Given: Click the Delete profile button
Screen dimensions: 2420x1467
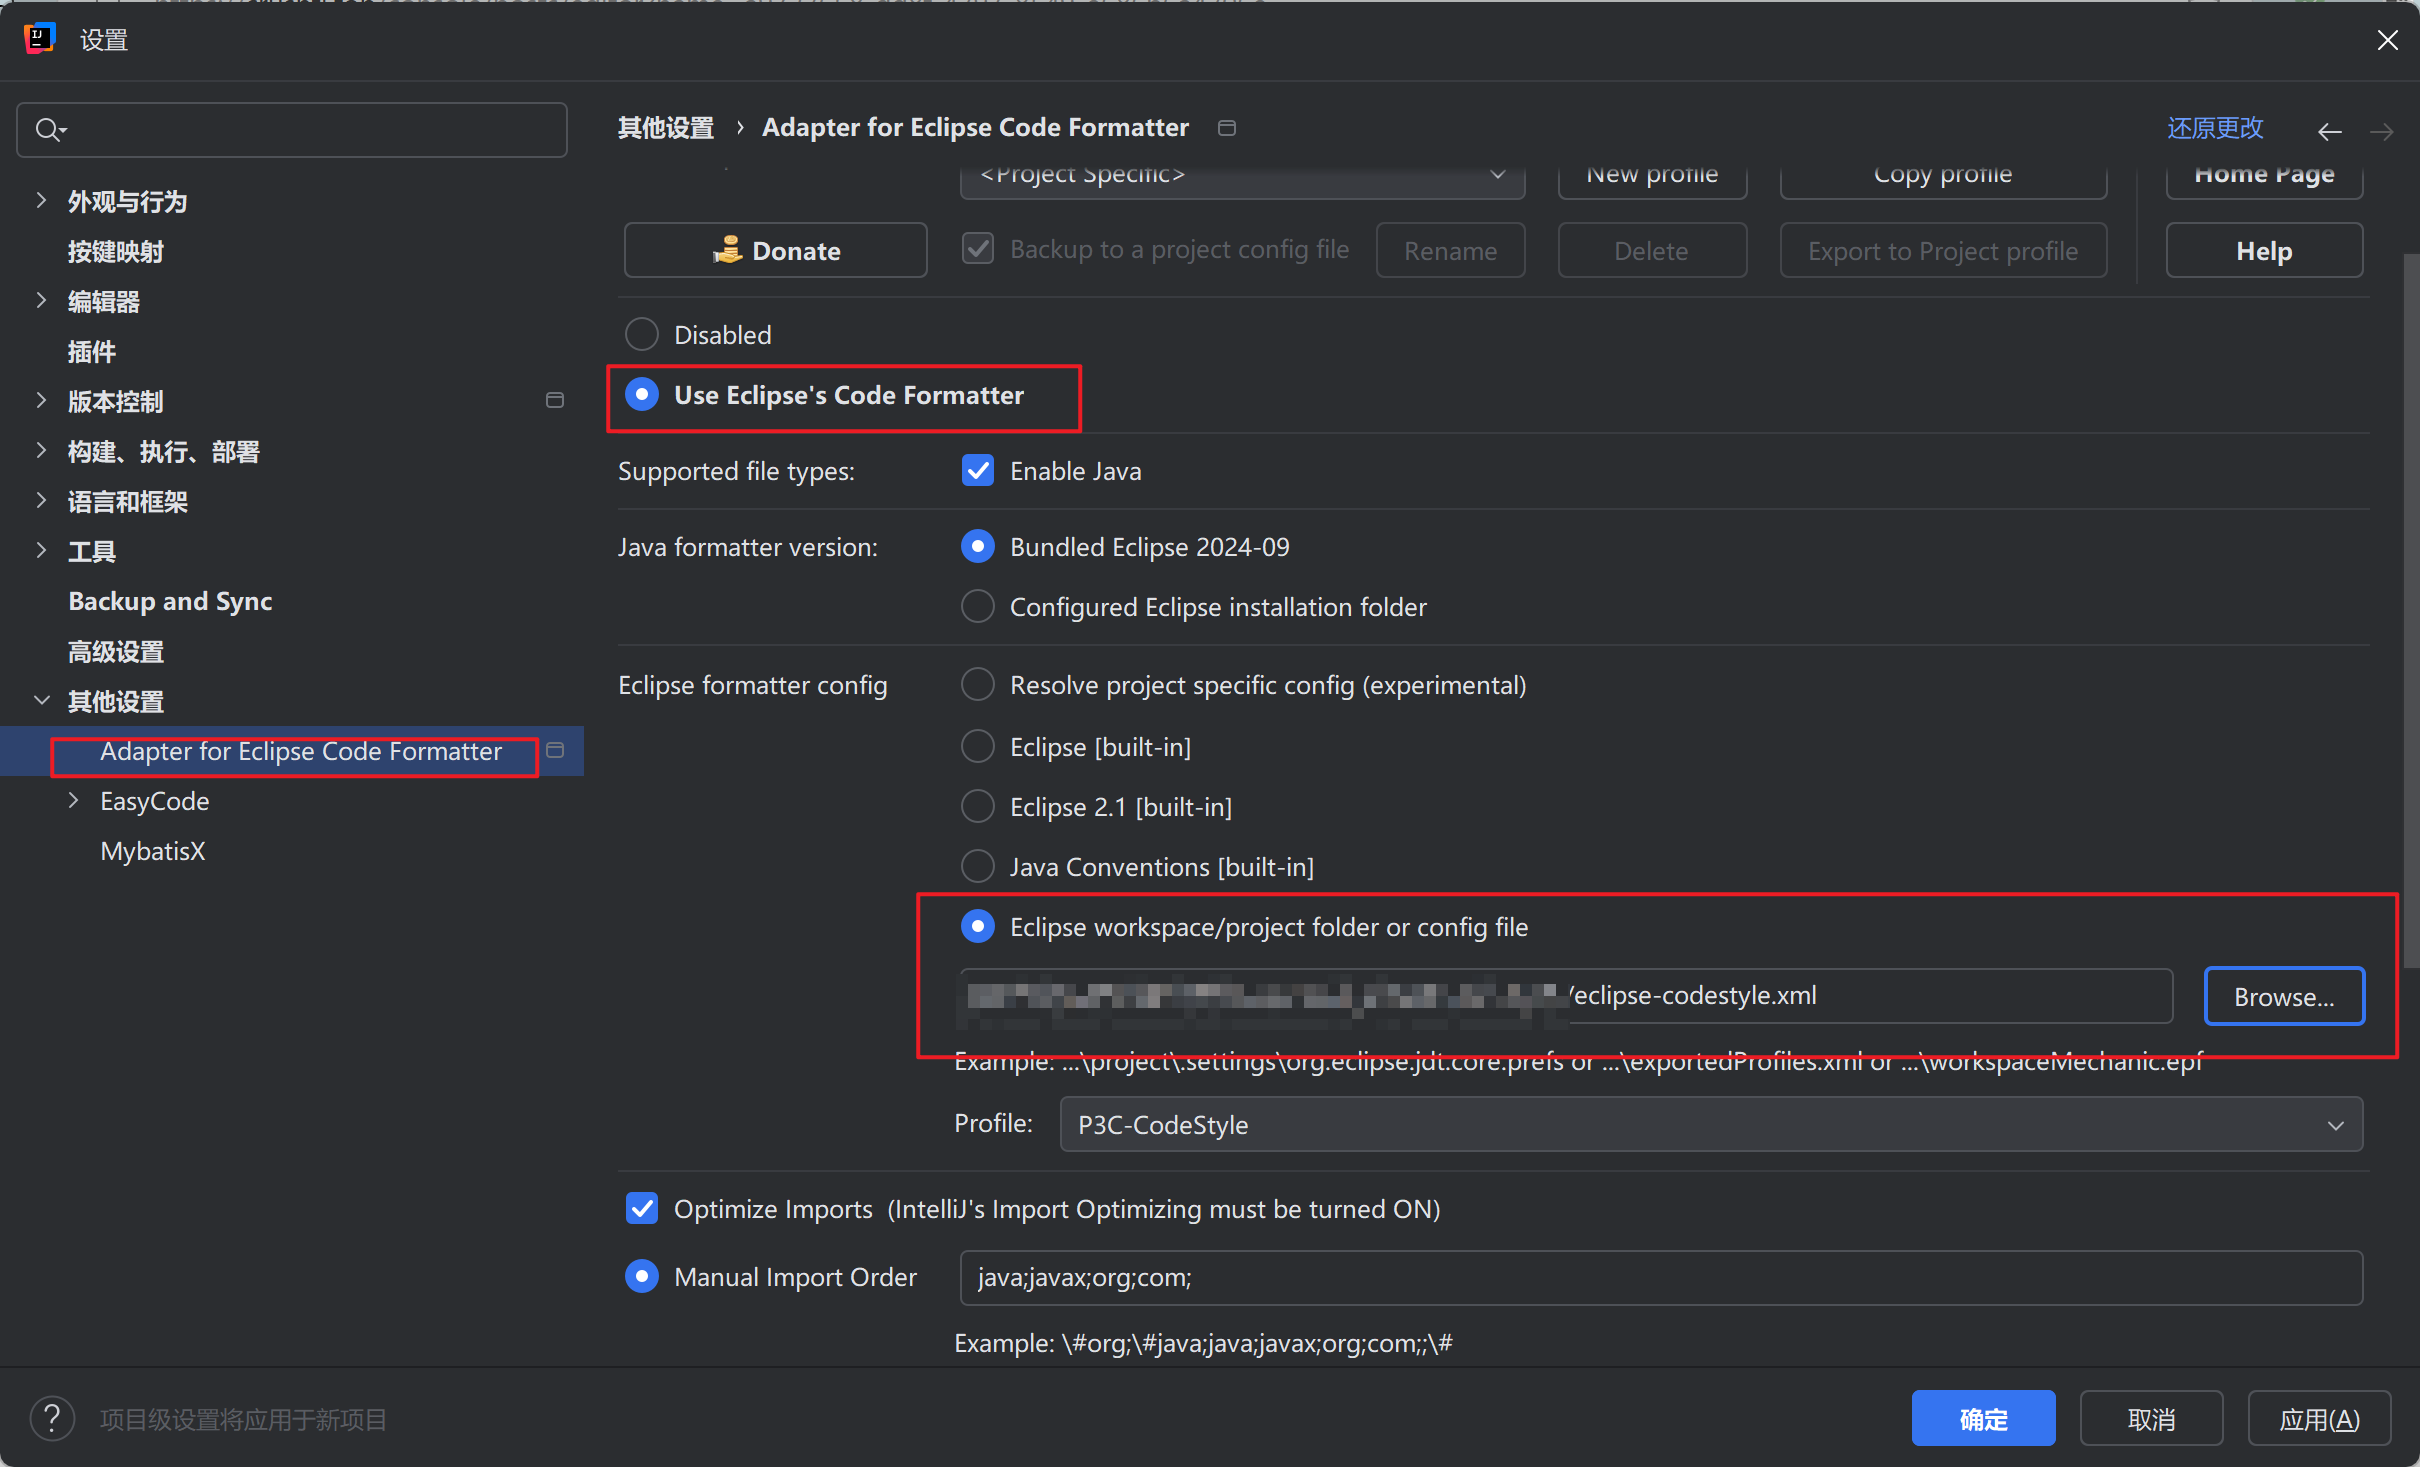Looking at the screenshot, I should pos(1652,250).
